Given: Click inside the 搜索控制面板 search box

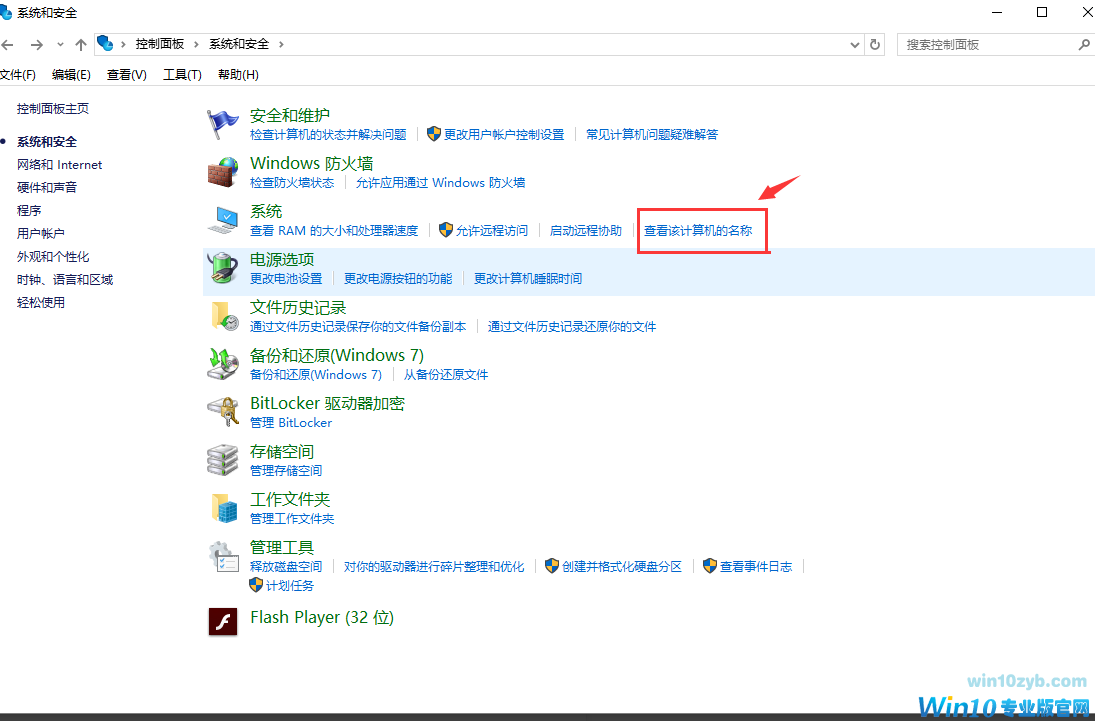Looking at the screenshot, I should (x=990, y=44).
